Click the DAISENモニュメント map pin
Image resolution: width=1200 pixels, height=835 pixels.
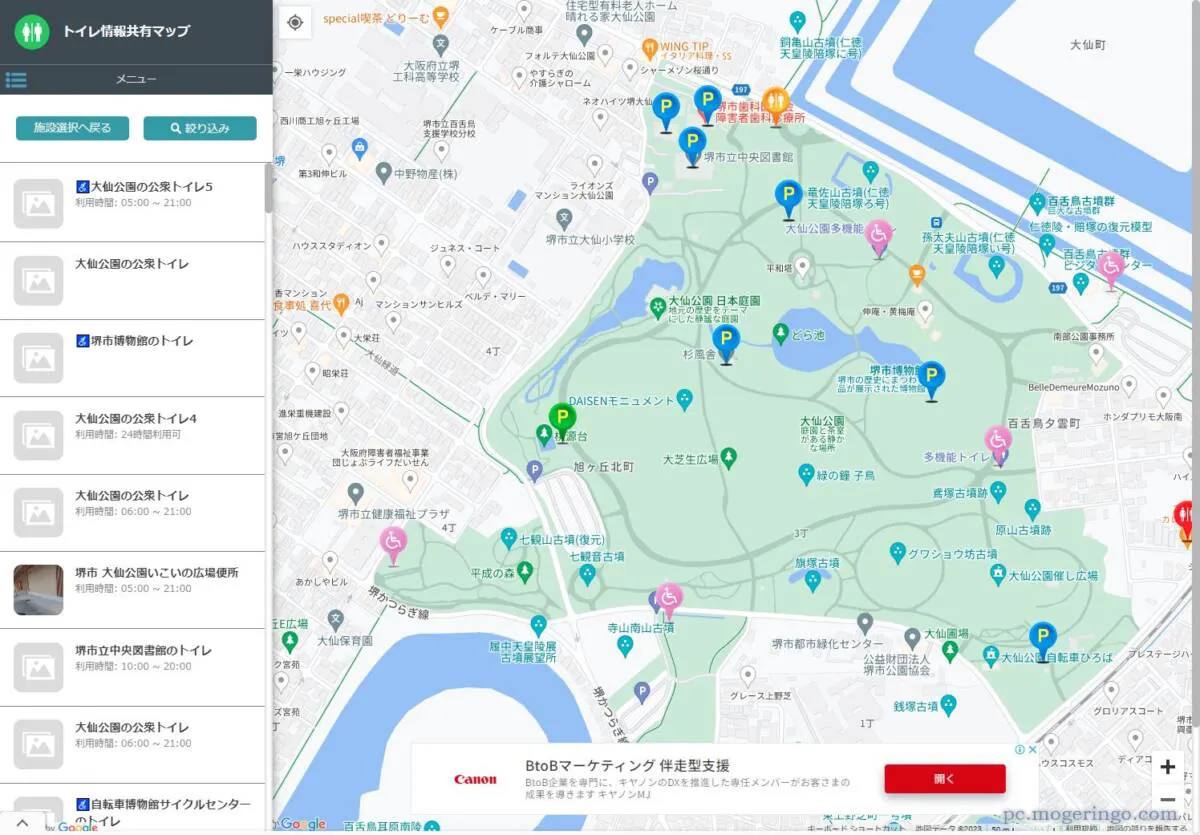pyautogui.click(x=684, y=400)
